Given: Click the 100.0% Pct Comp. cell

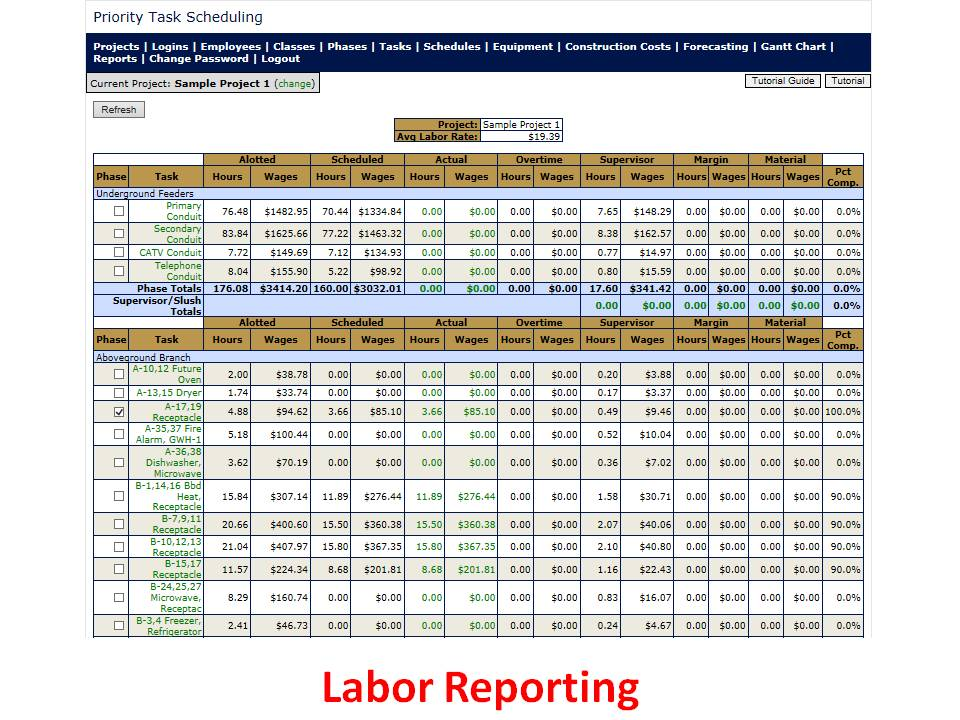Looking at the screenshot, I should click(842, 412).
